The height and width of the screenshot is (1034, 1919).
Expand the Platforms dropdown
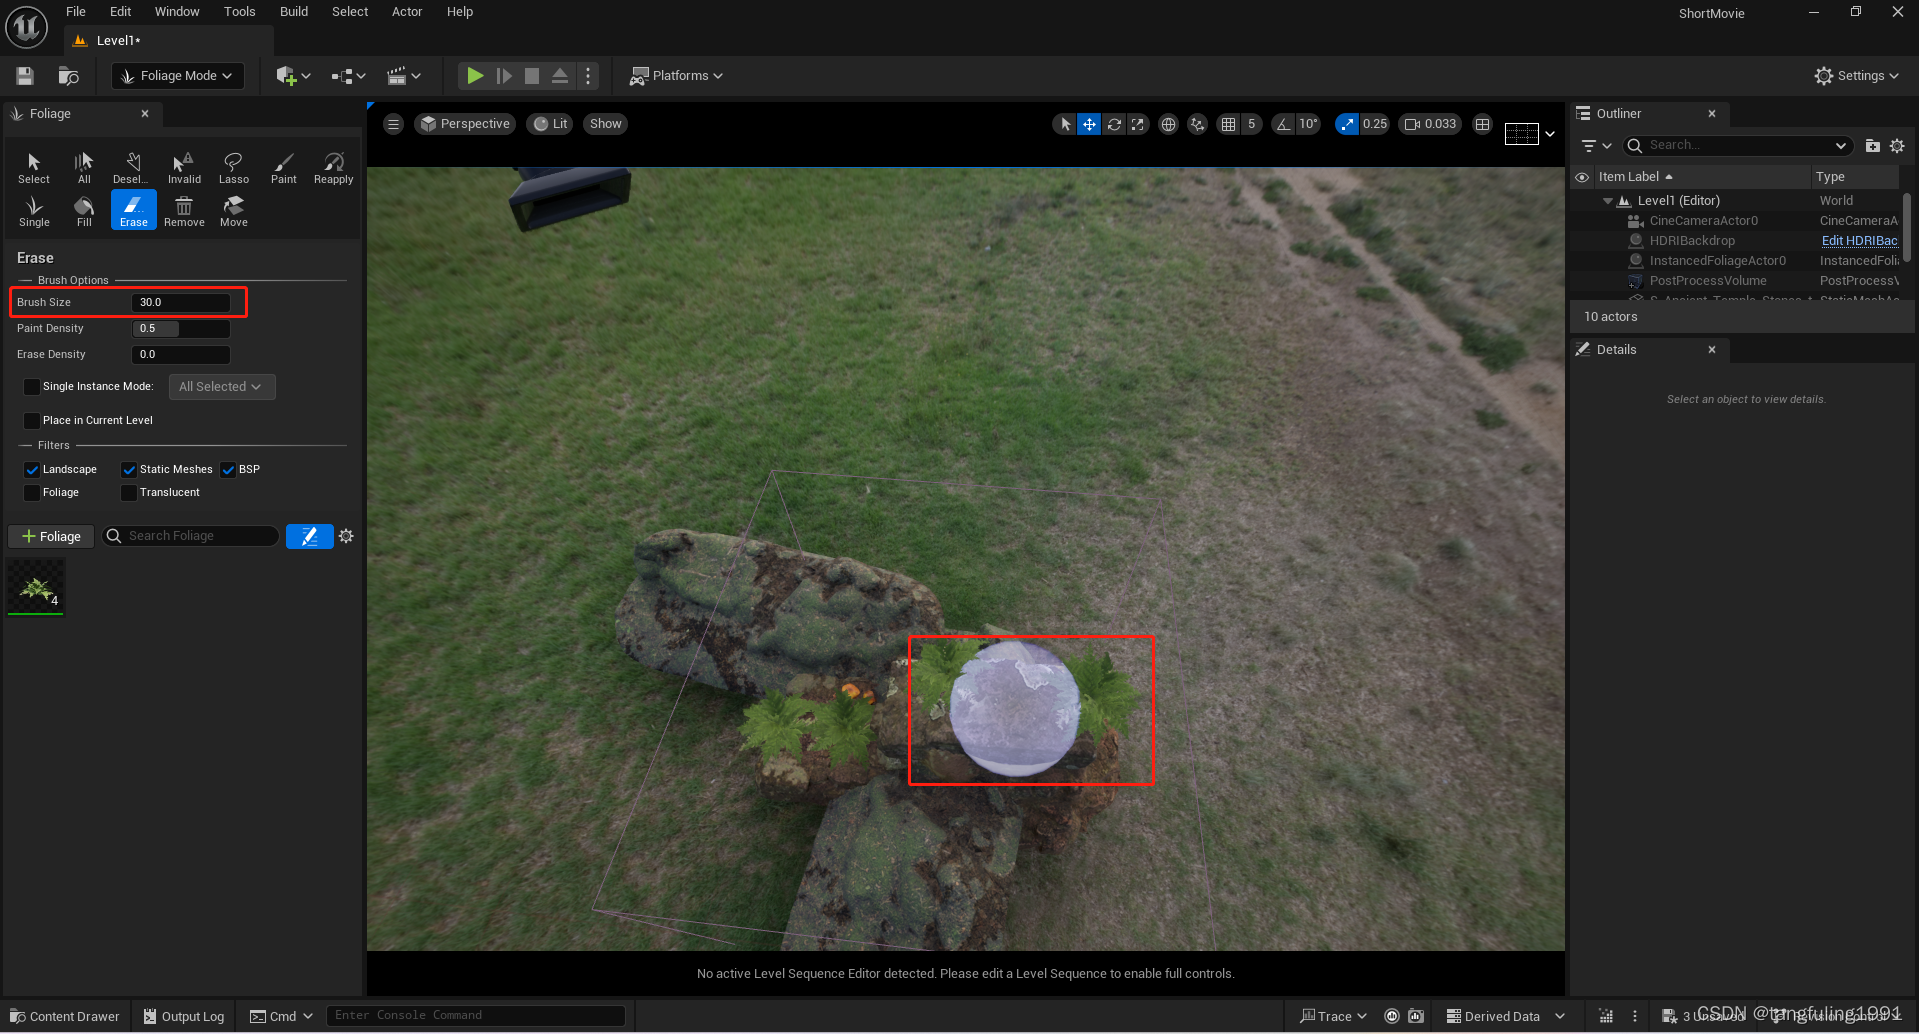(x=676, y=76)
